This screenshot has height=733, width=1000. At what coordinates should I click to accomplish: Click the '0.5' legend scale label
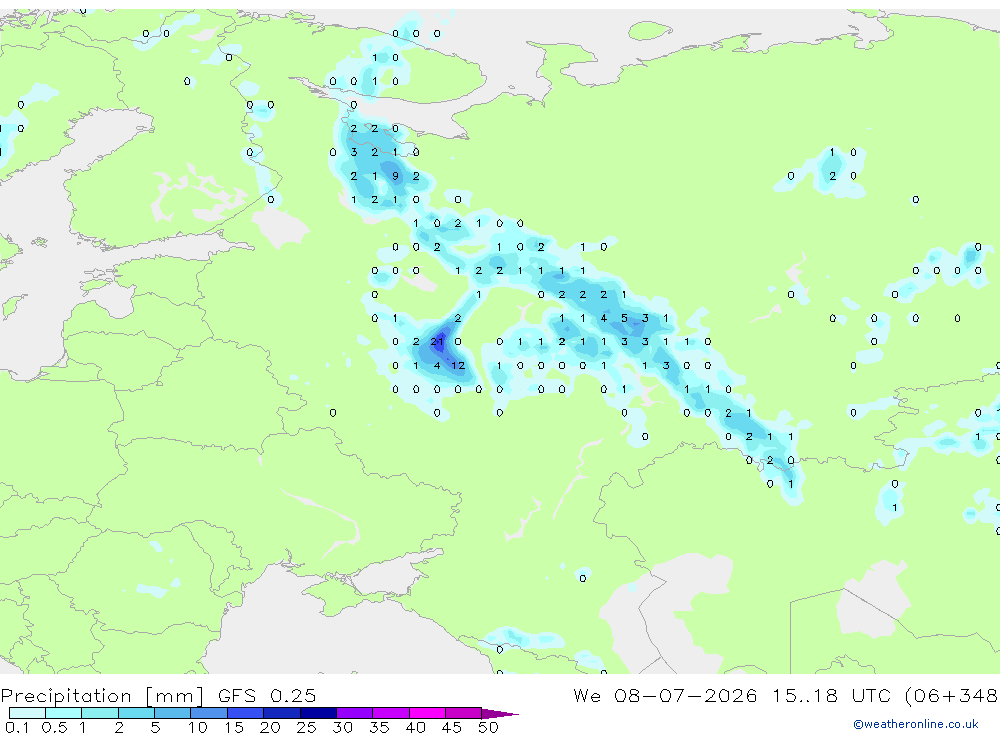(54, 727)
